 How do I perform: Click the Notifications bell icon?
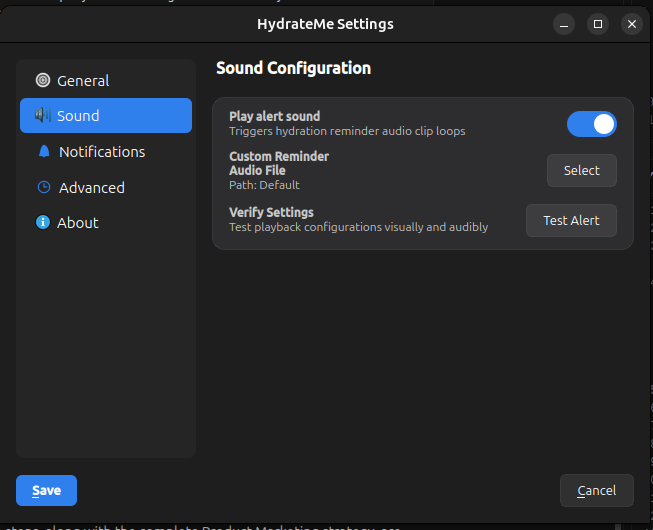tap(44, 152)
